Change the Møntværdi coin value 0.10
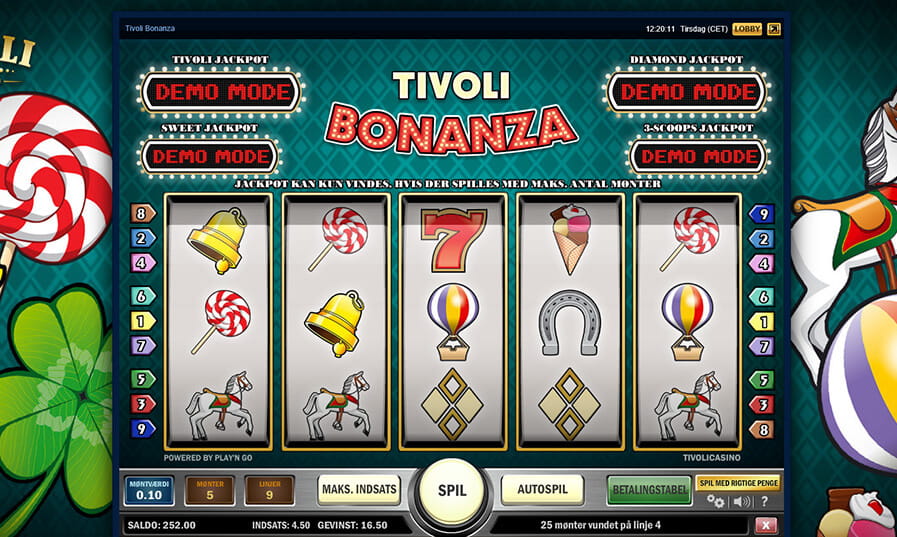Image resolution: width=897 pixels, height=537 pixels. (149, 490)
